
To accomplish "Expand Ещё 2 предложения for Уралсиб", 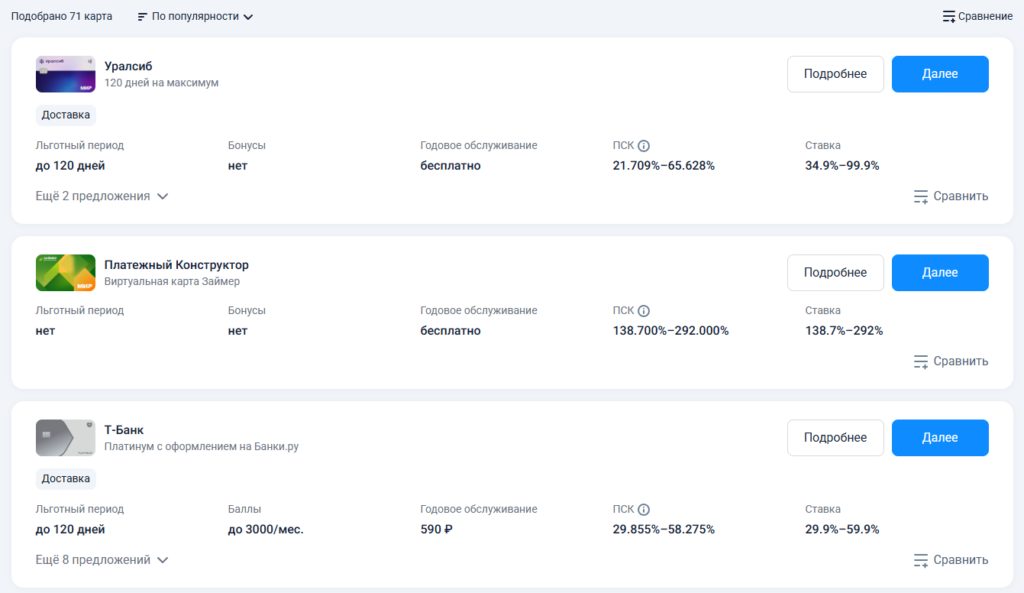I will click(102, 196).
